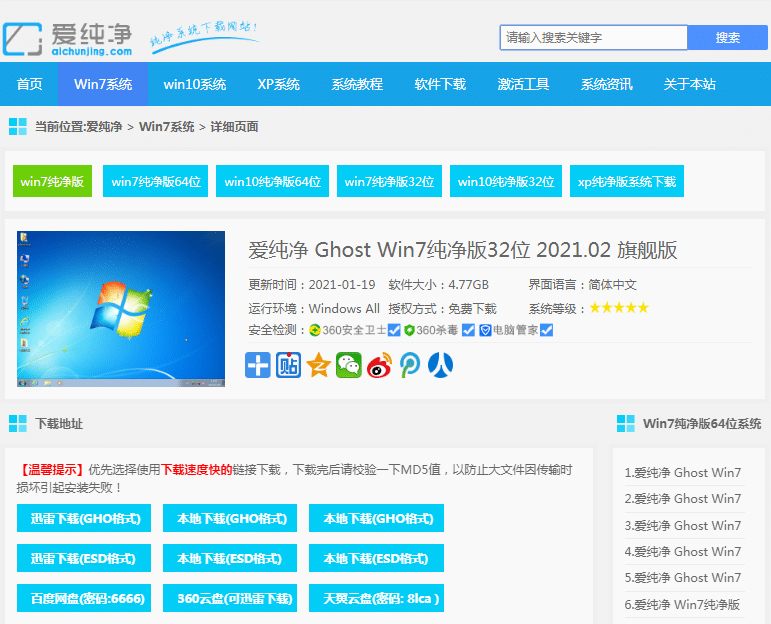Open 关于本站 nav item
Viewport: 771px width, 624px height.
tap(689, 84)
